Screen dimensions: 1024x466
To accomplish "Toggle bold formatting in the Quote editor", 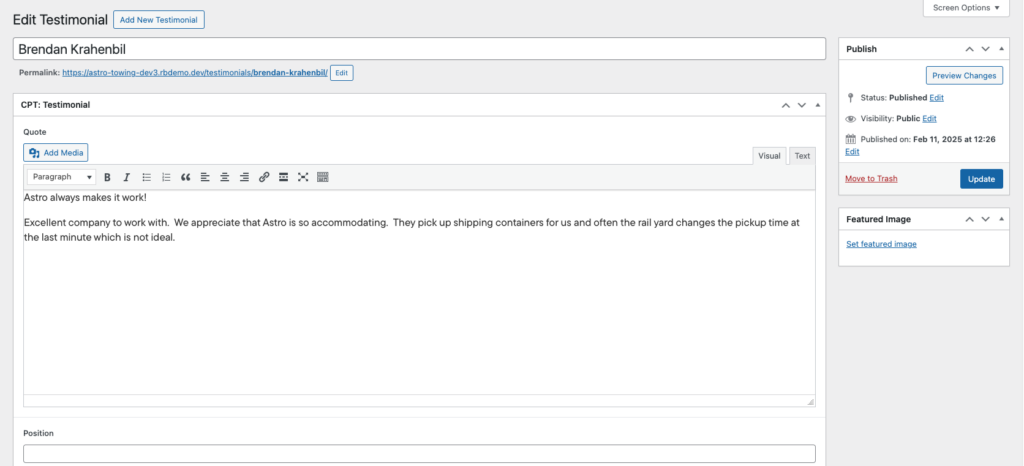I will tap(107, 177).
